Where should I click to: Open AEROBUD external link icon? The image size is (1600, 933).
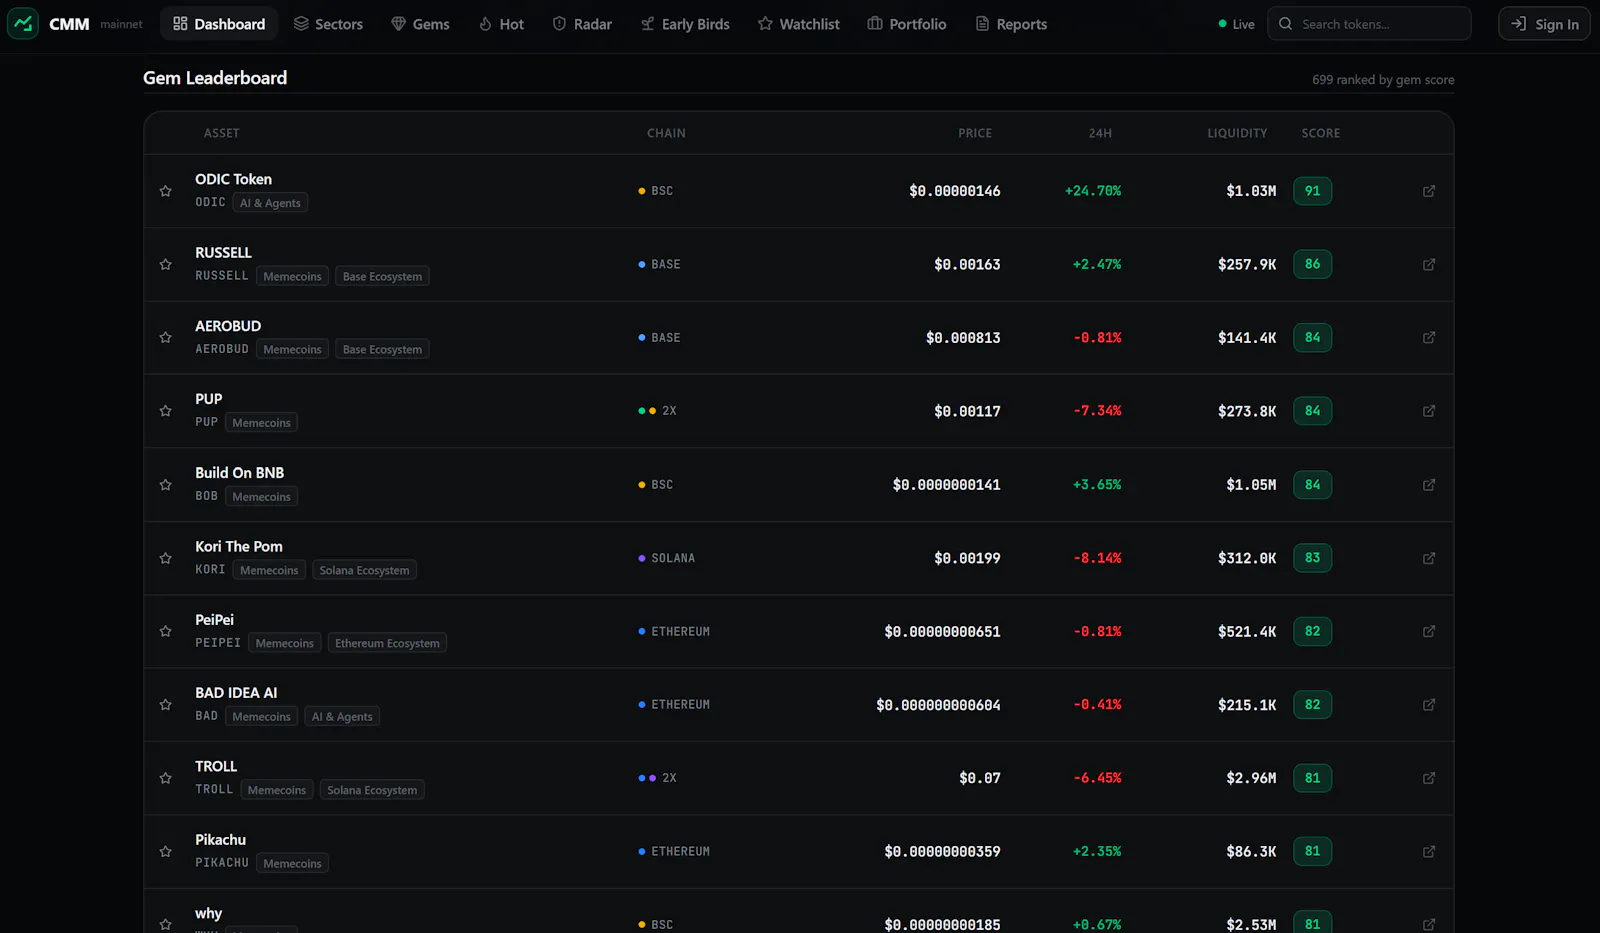coord(1429,337)
